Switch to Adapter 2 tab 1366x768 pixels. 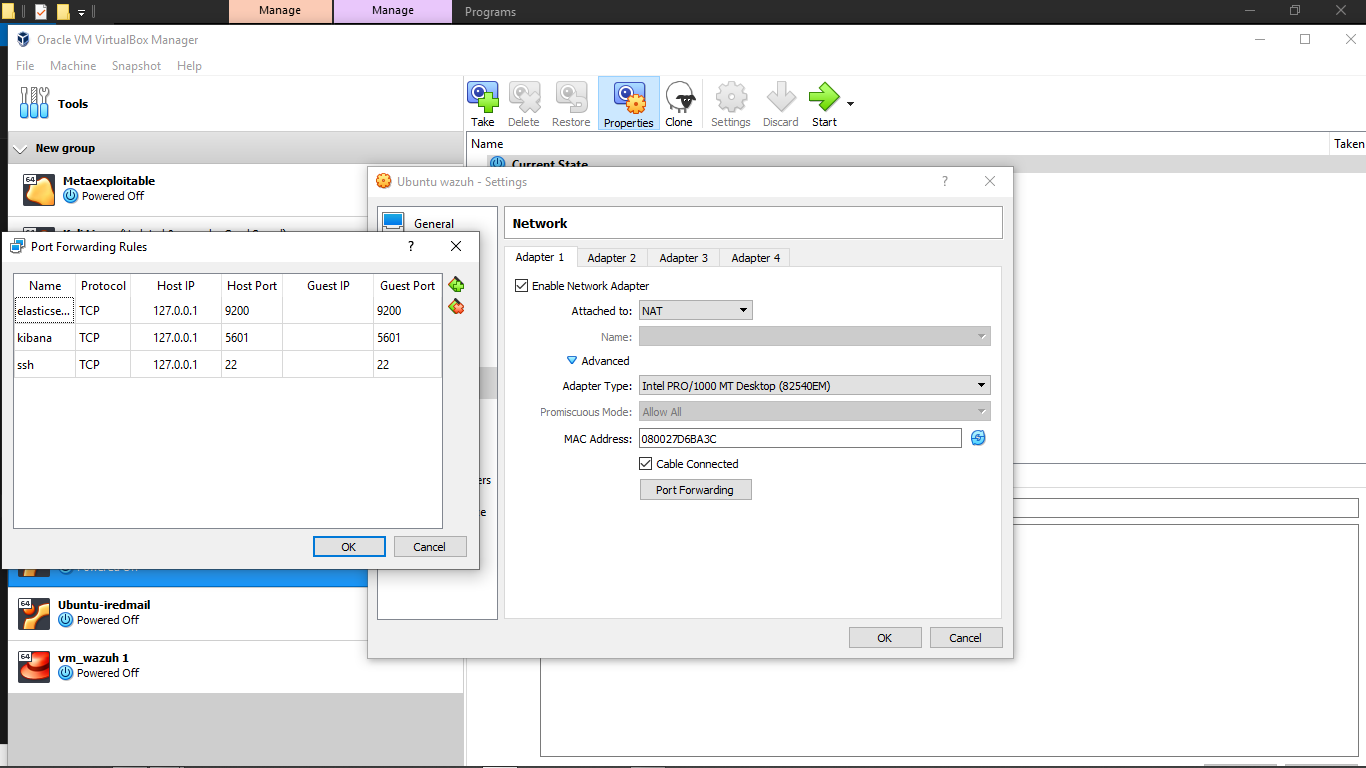(612, 258)
